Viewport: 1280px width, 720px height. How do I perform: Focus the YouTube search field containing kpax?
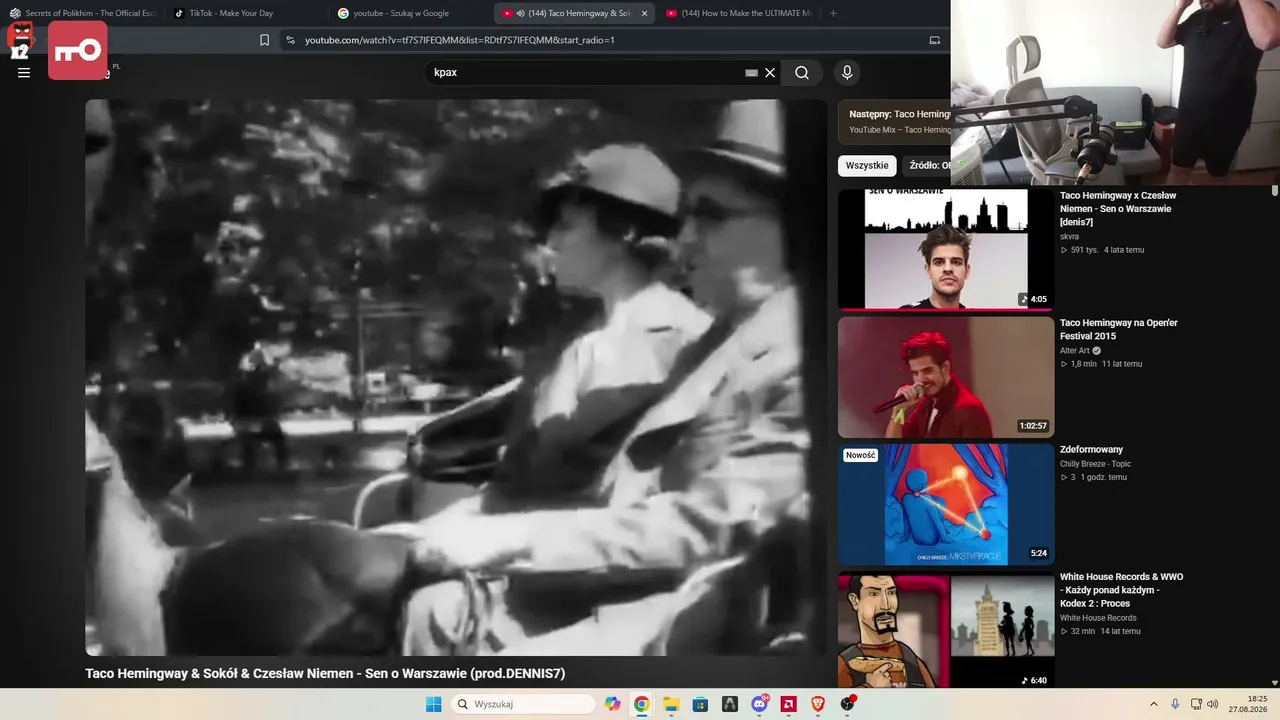[x=585, y=72]
